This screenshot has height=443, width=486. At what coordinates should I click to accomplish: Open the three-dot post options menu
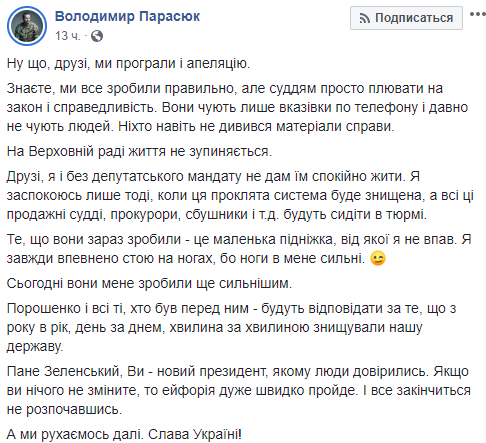click(478, 14)
